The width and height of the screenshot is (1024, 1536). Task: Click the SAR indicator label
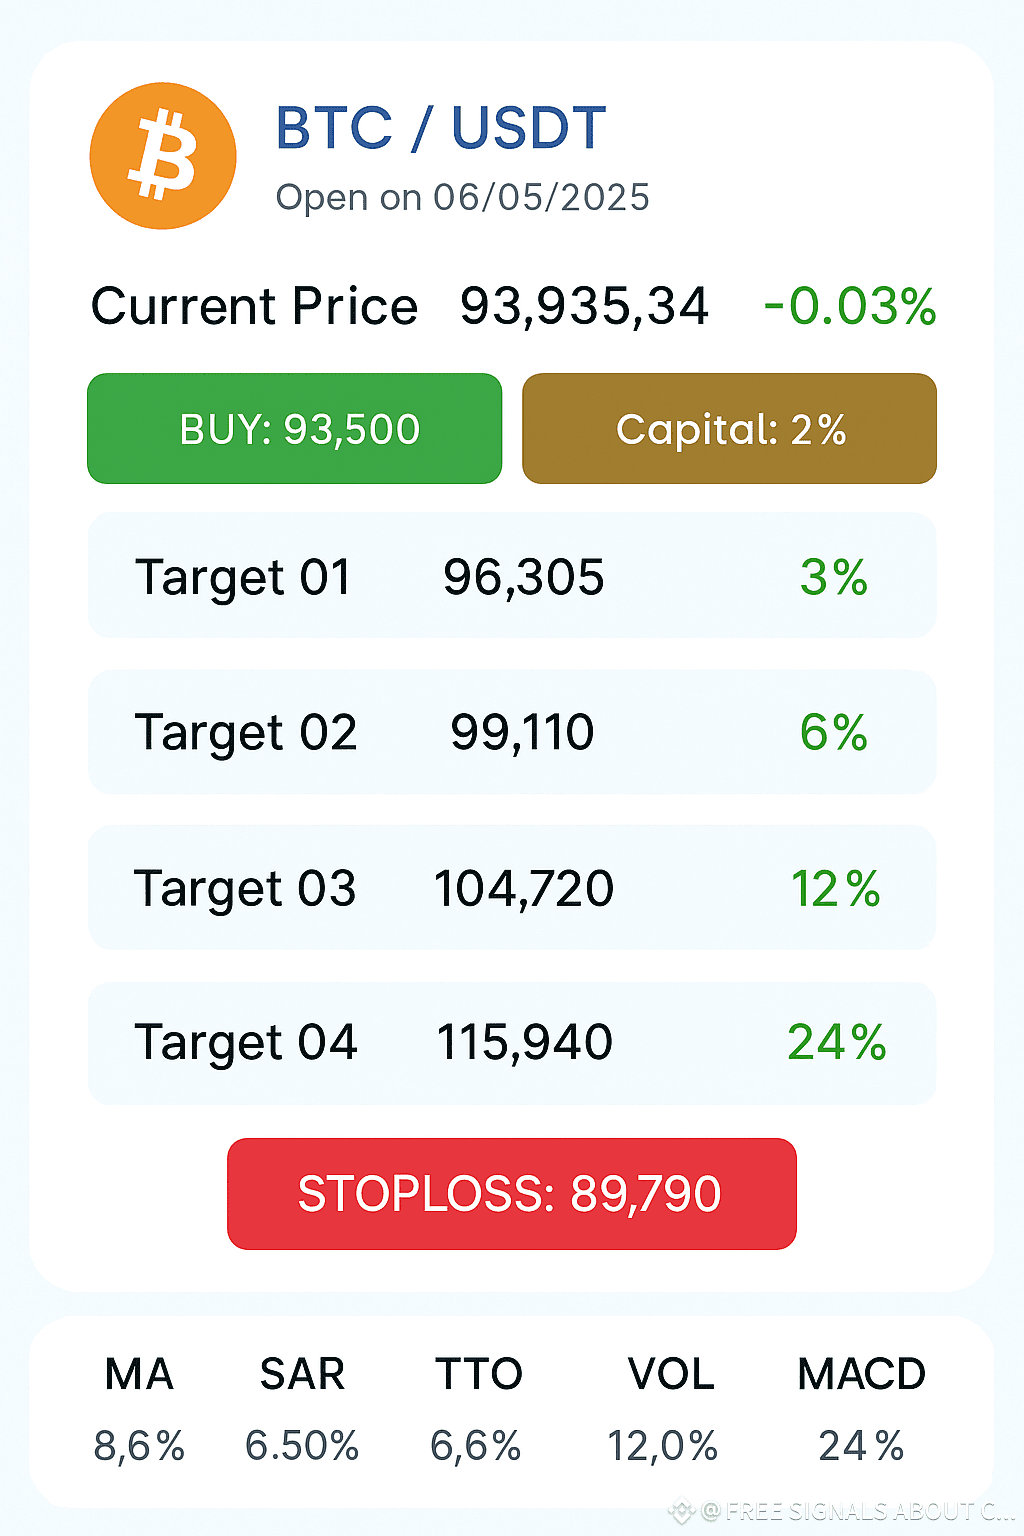click(x=302, y=1374)
